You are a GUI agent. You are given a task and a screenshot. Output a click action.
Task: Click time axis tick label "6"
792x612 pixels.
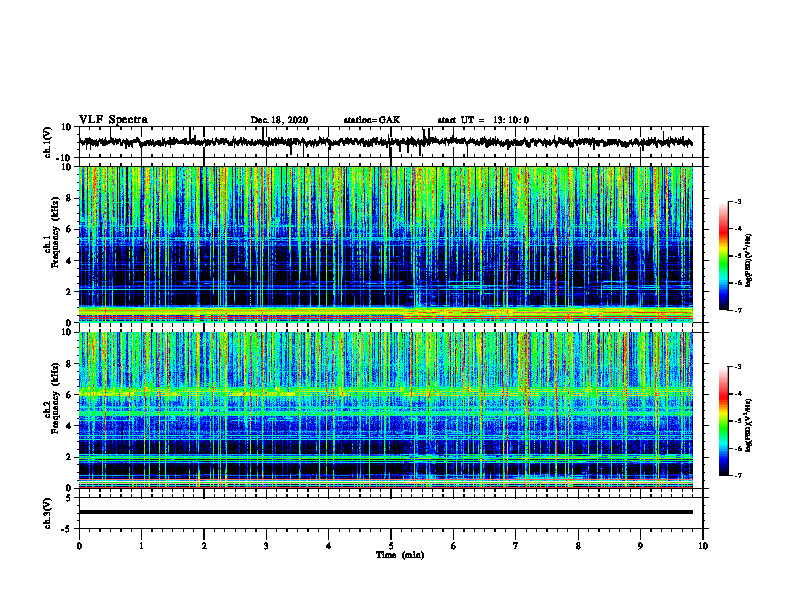454,546
